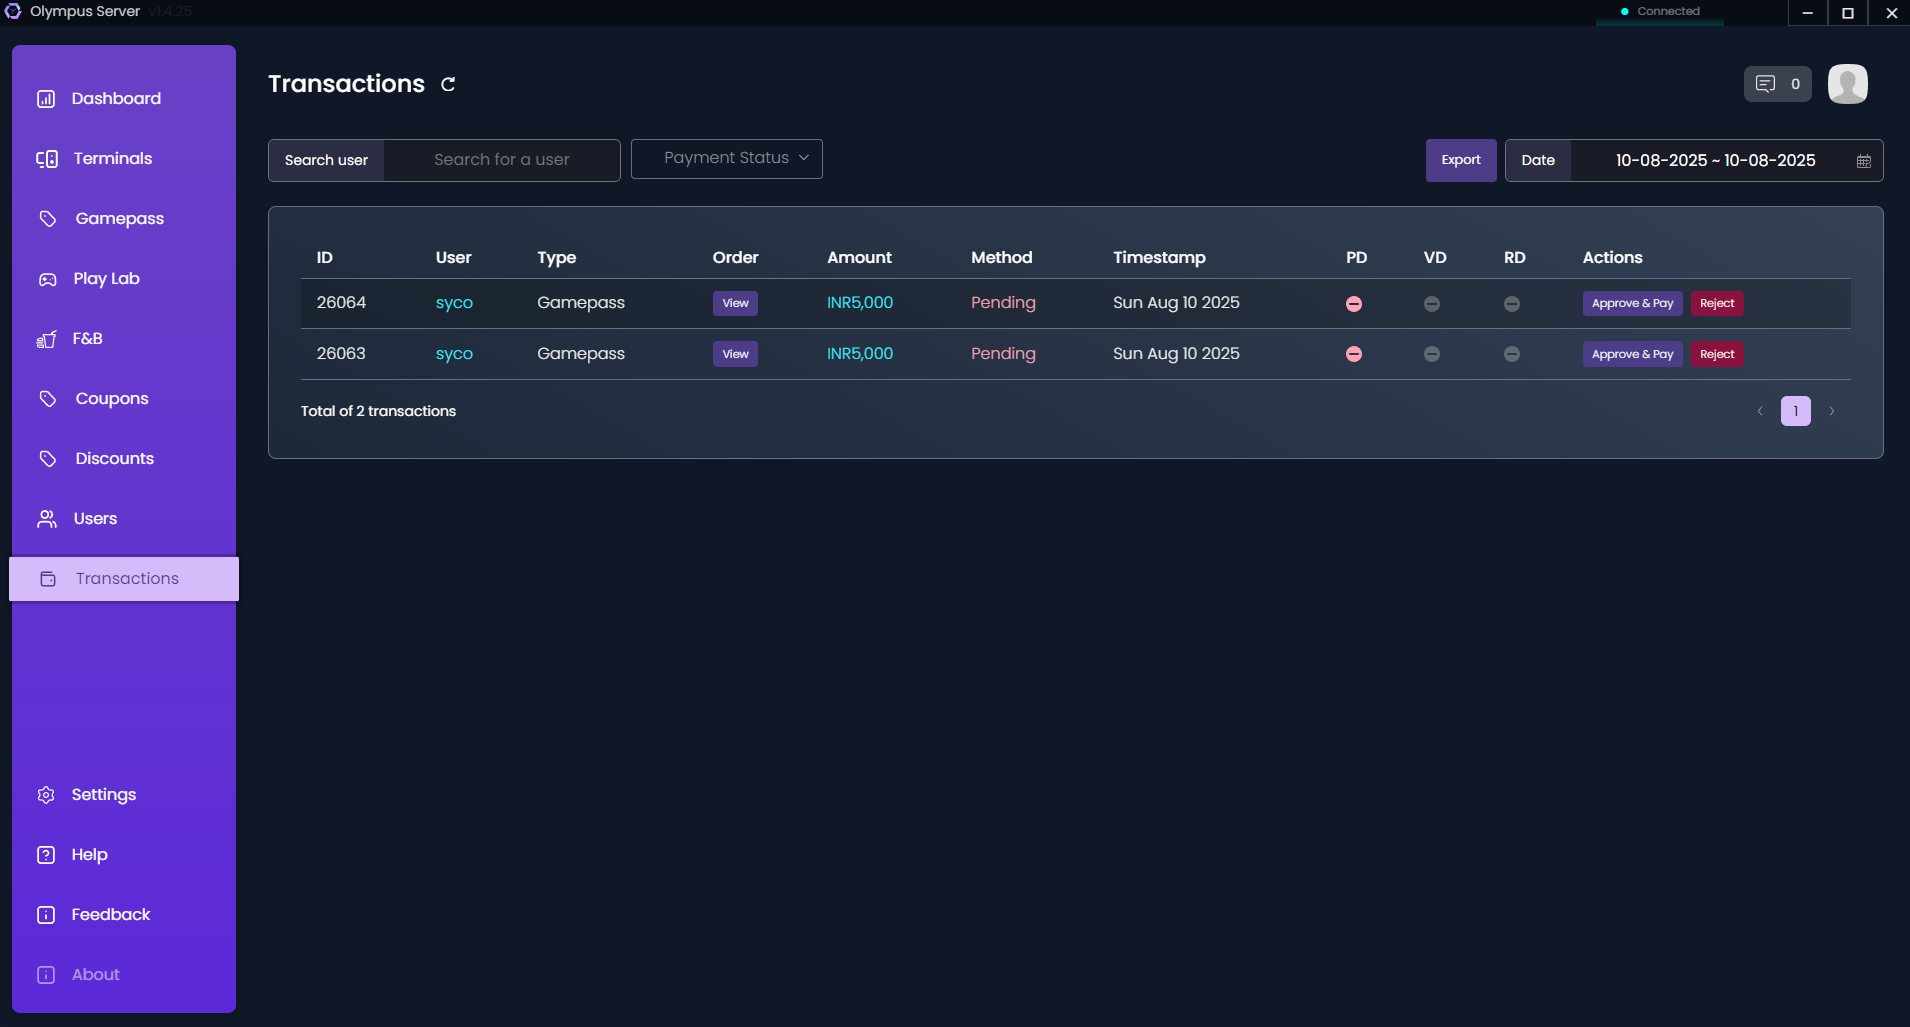
Task: Open the Gamepass section
Action: [119, 218]
